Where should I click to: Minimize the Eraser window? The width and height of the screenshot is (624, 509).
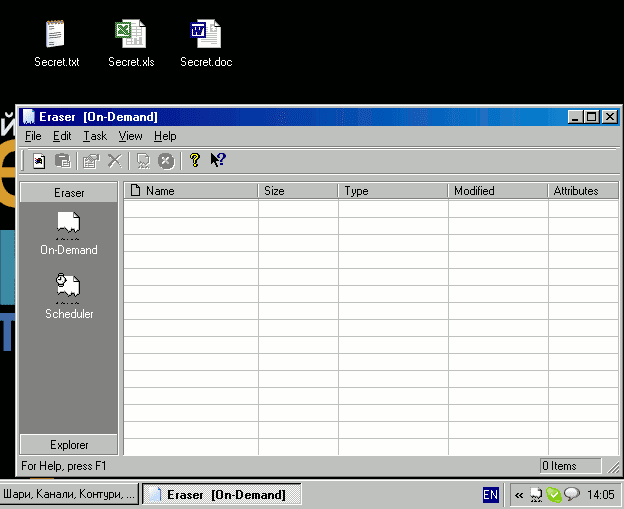[575, 117]
